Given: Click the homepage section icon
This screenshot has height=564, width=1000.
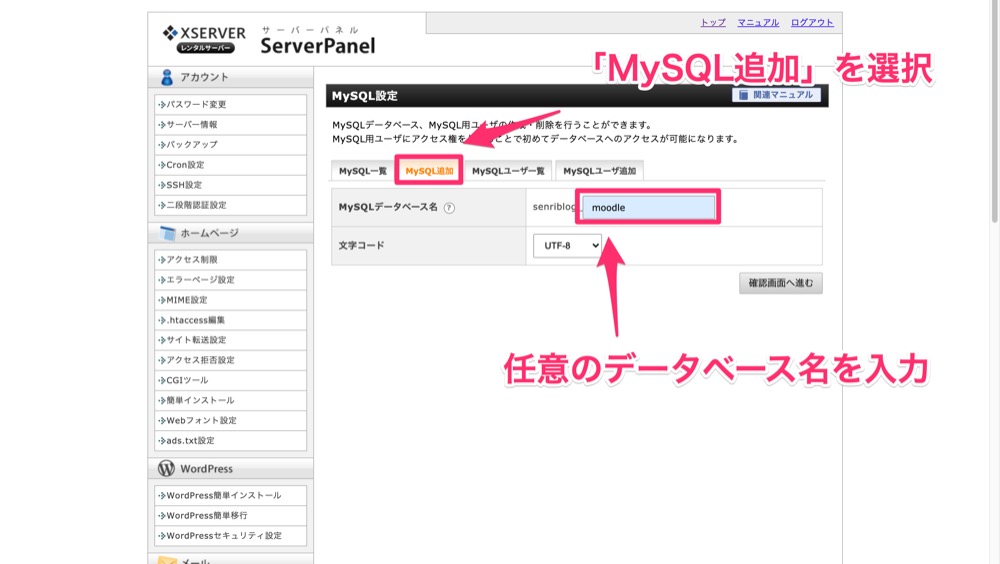Looking at the screenshot, I should pyautogui.click(x=168, y=233).
